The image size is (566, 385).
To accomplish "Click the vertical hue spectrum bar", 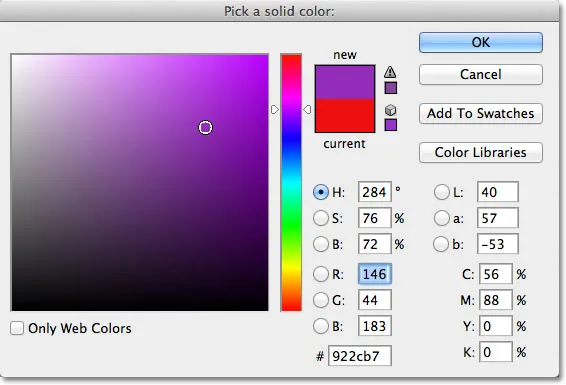I will pyautogui.click(x=291, y=182).
